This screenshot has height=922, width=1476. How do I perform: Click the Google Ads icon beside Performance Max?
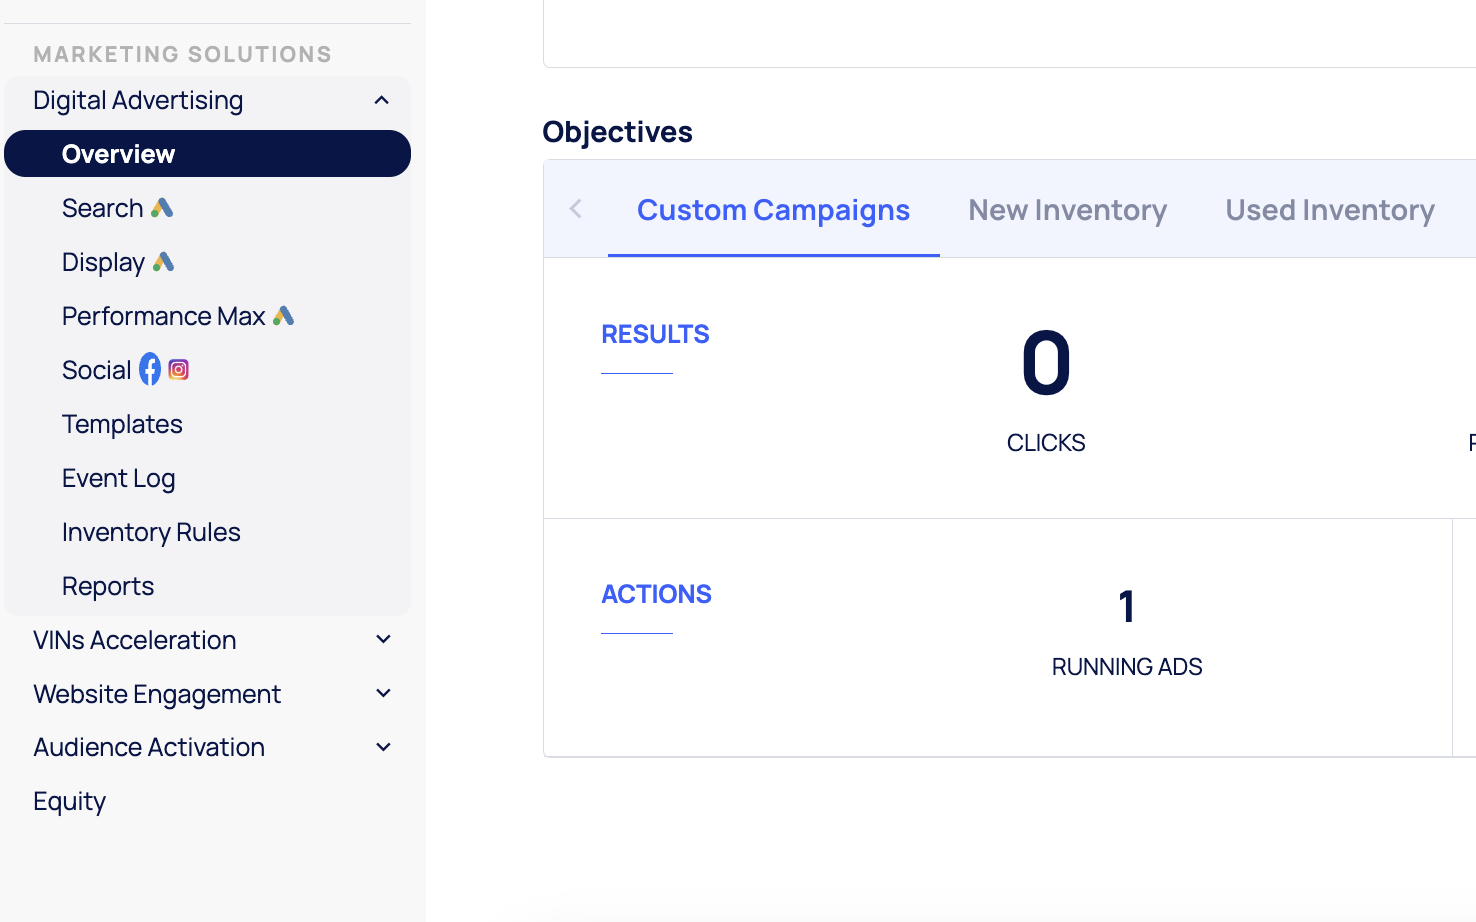point(284,316)
